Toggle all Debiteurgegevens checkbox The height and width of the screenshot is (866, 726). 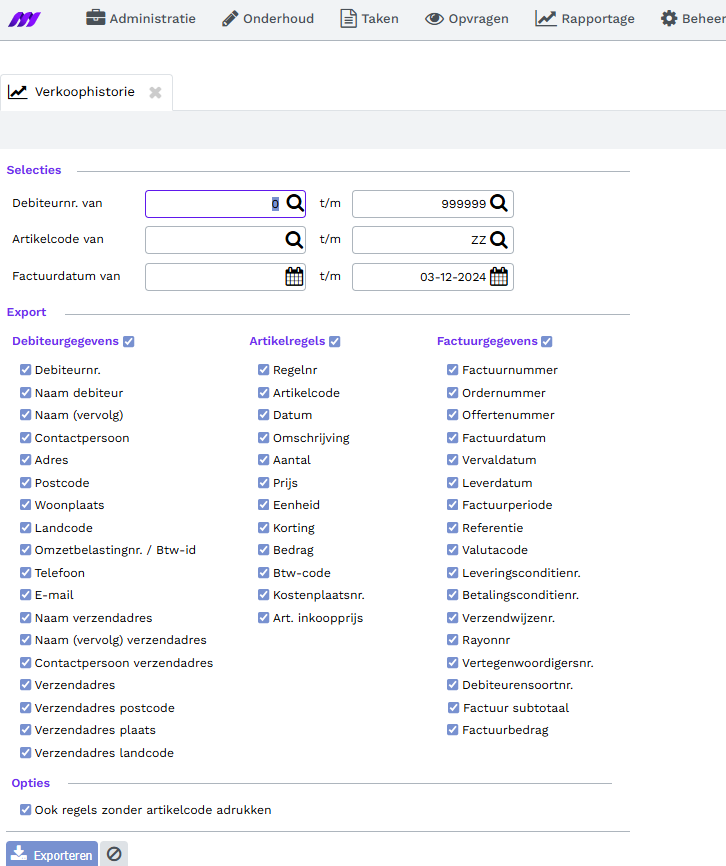(129, 341)
